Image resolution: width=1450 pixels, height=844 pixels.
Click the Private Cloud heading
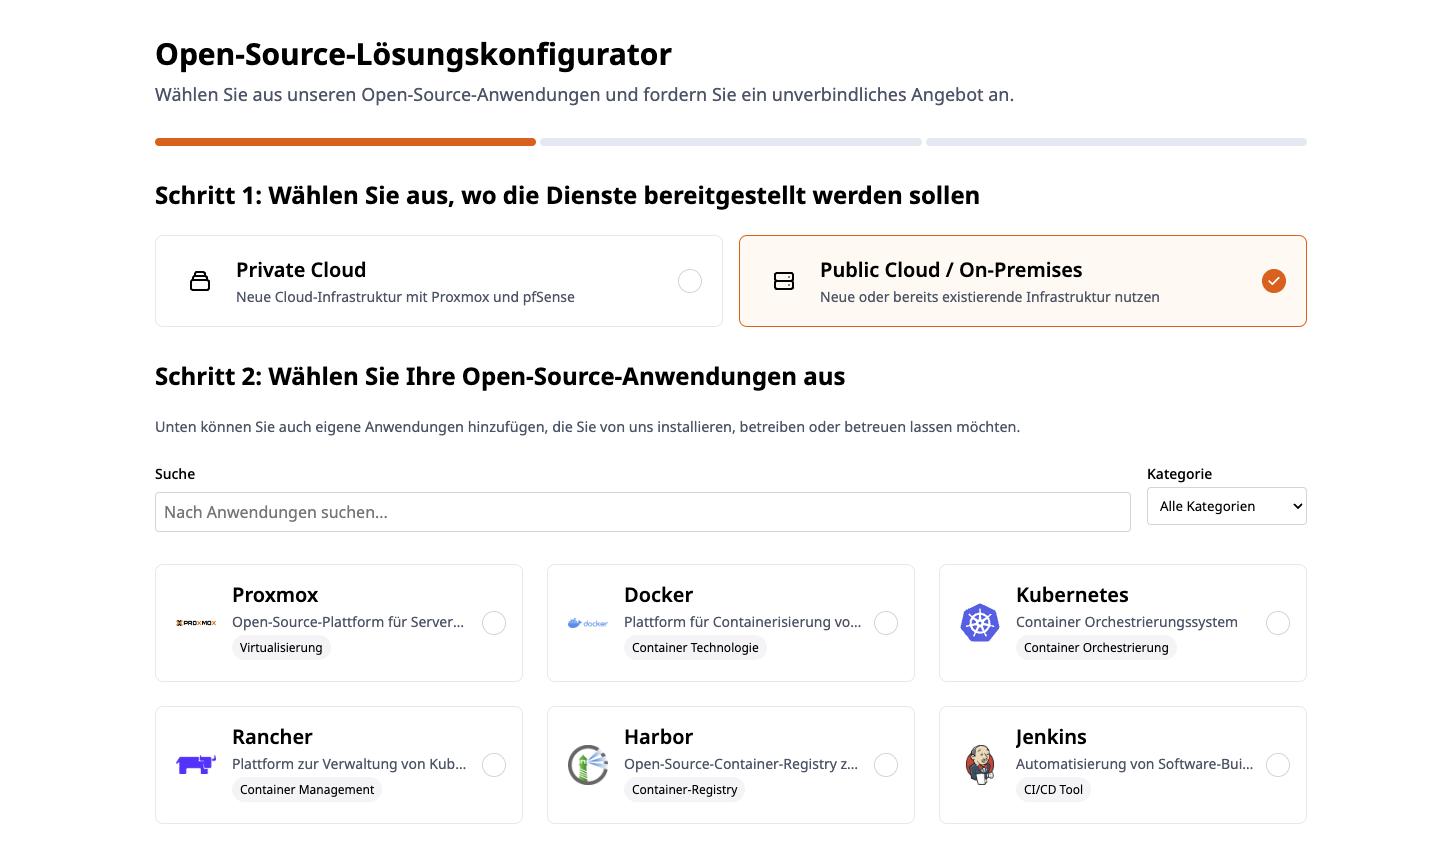pos(301,270)
